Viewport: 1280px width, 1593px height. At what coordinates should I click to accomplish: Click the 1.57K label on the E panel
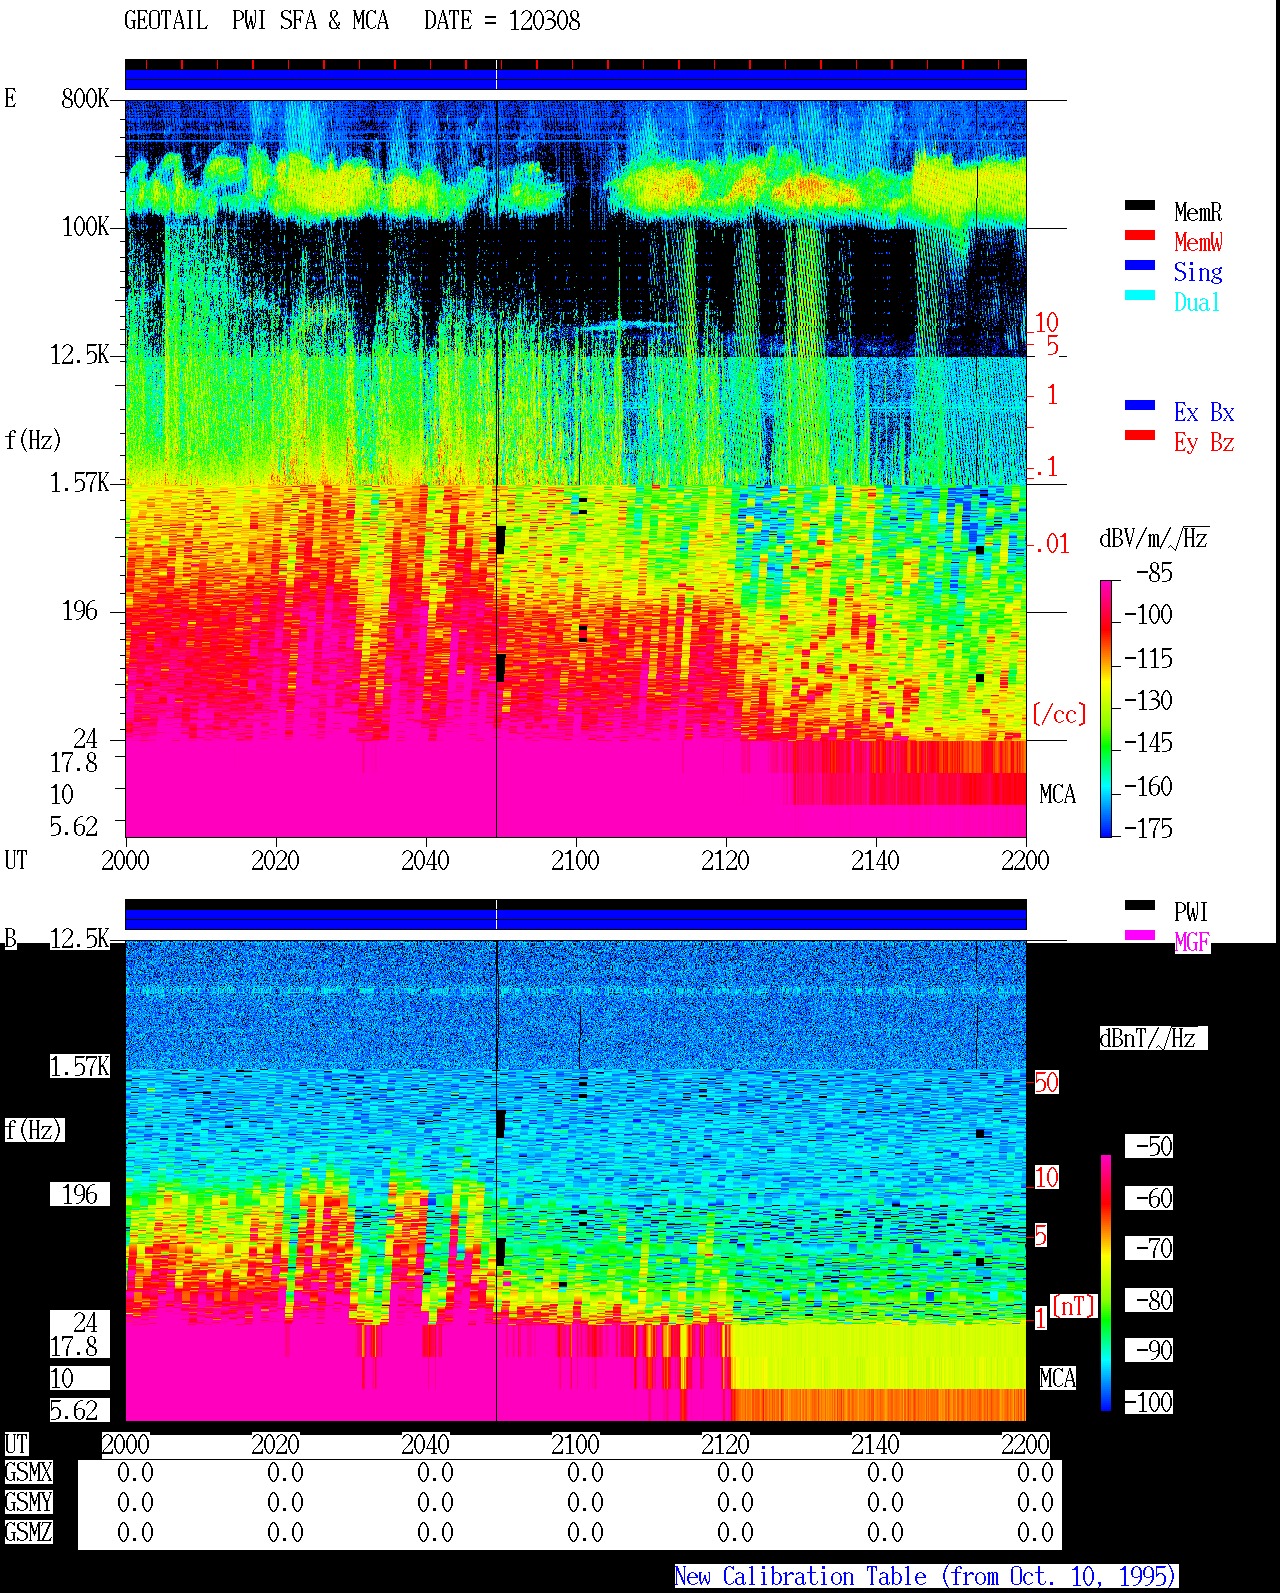click(x=79, y=482)
